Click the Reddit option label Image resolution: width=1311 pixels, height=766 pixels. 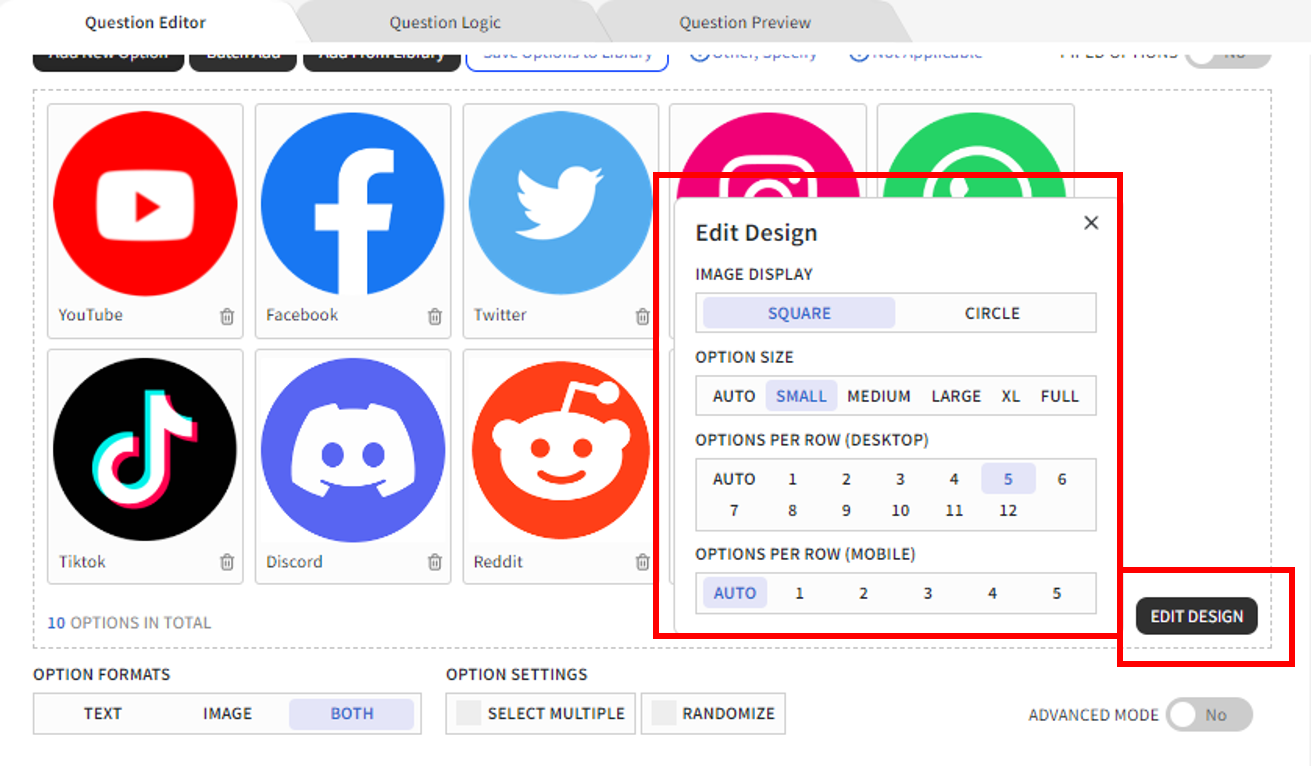click(x=498, y=562)
